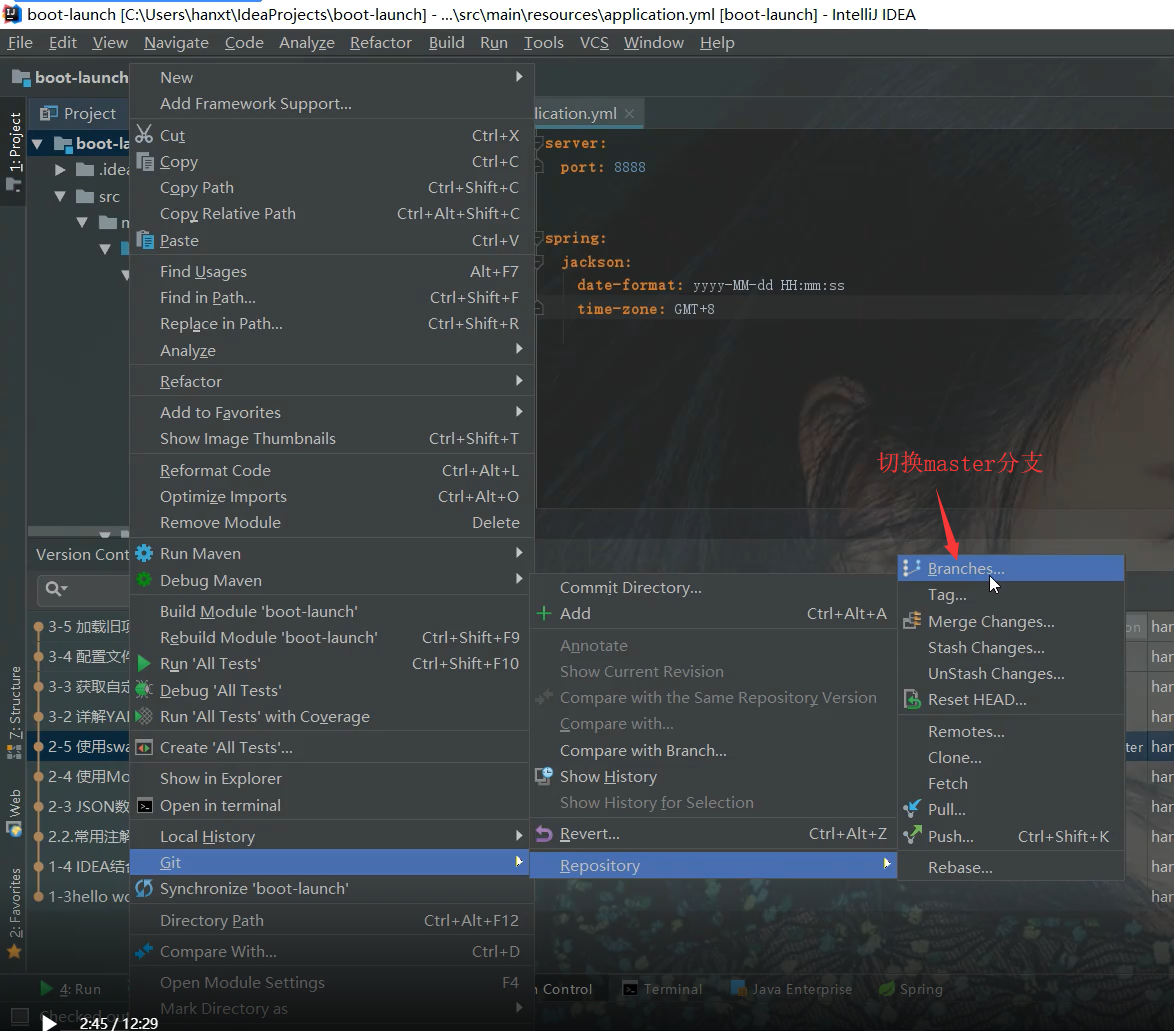The image size is (1174, 1031).
Task: Open the Java Enterprise tool tab
Action: pos(791,989)
